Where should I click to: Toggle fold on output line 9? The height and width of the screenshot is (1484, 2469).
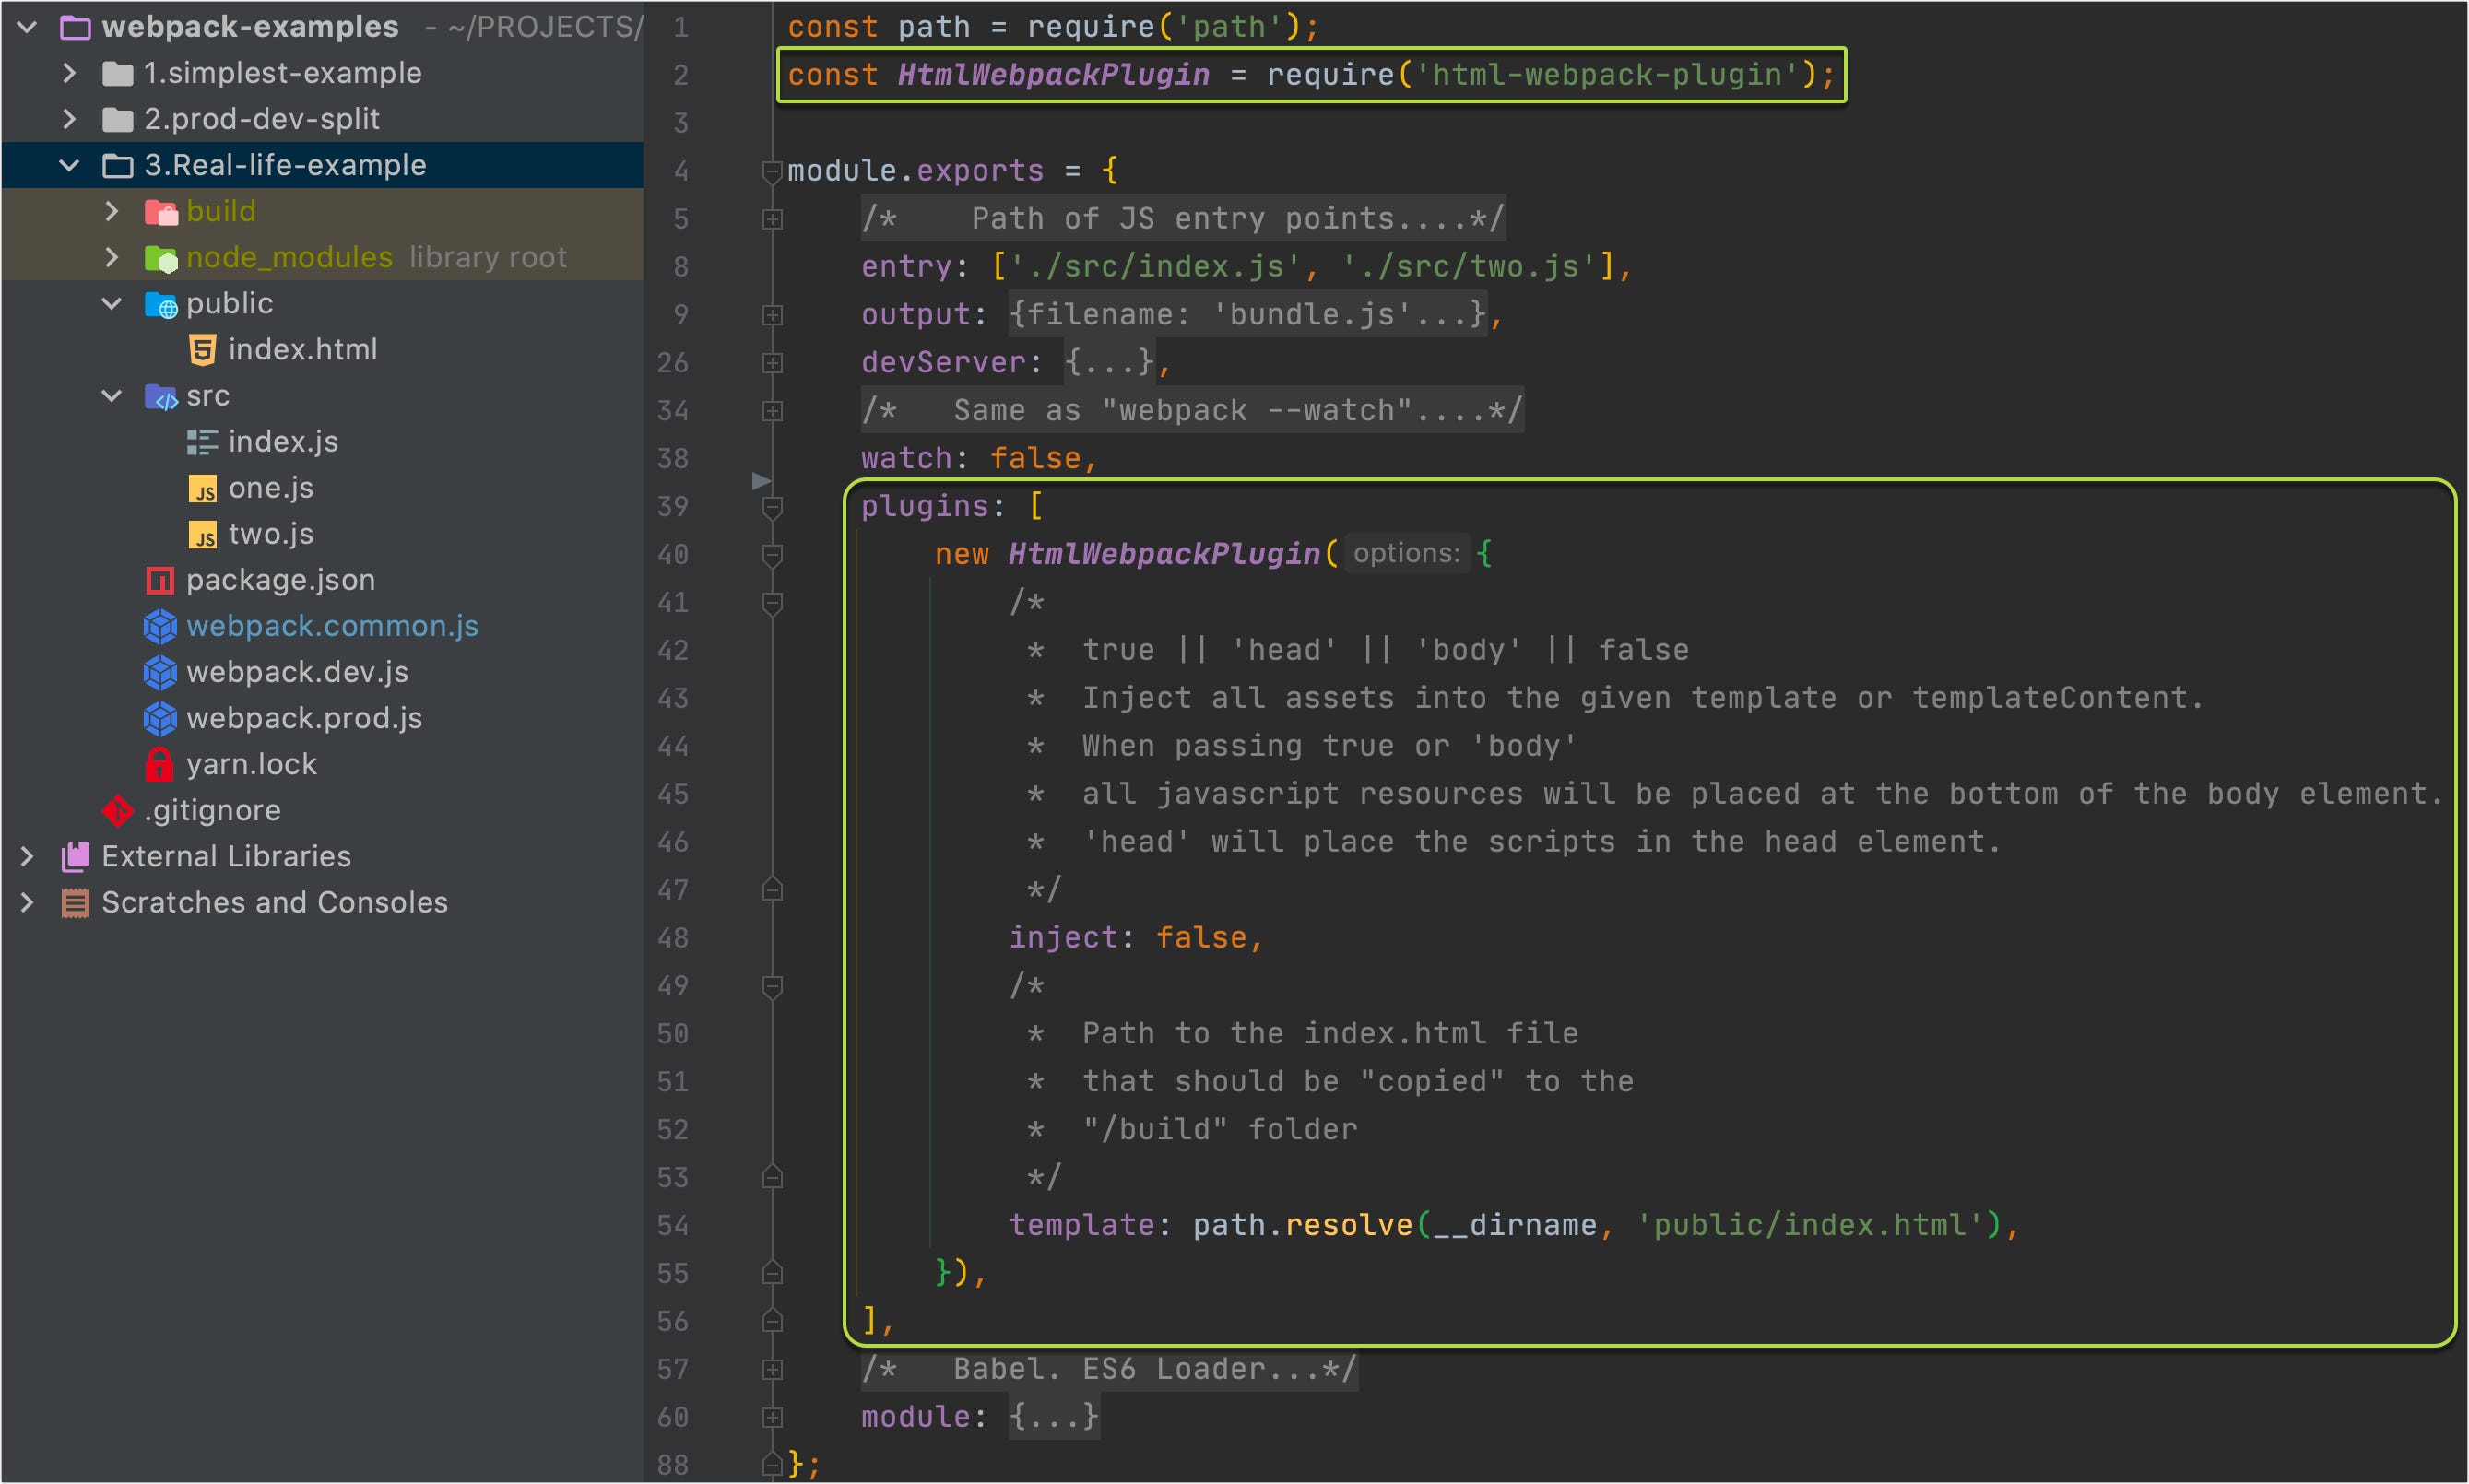coord(772,315)
